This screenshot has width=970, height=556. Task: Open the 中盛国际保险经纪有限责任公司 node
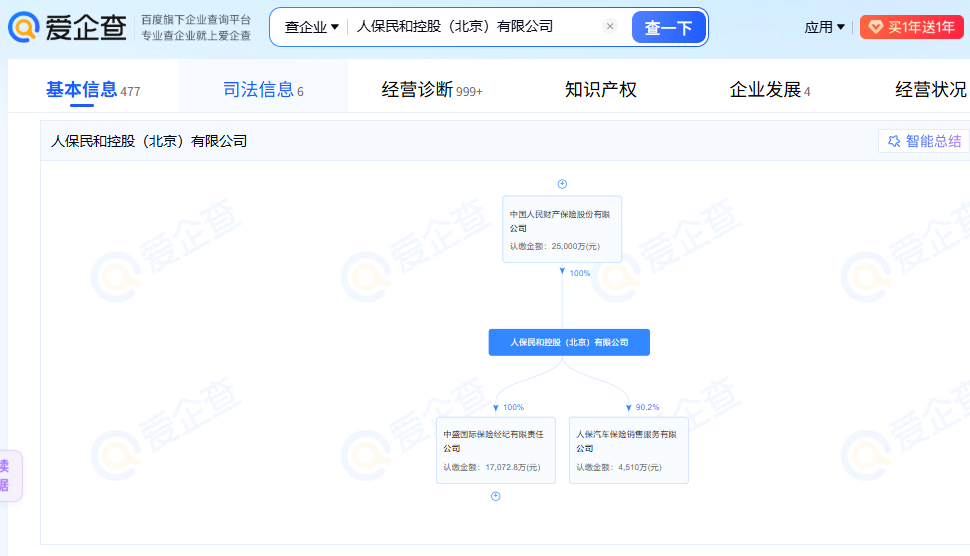pos(496,450)
